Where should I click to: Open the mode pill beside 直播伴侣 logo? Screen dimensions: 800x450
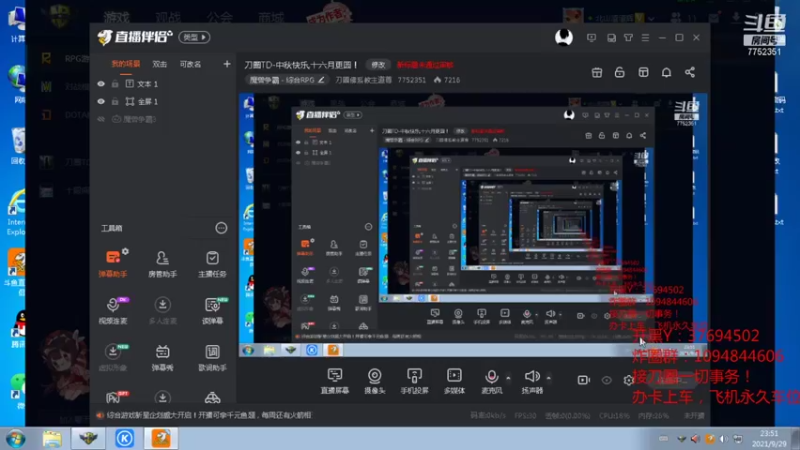tap(194, 37)
